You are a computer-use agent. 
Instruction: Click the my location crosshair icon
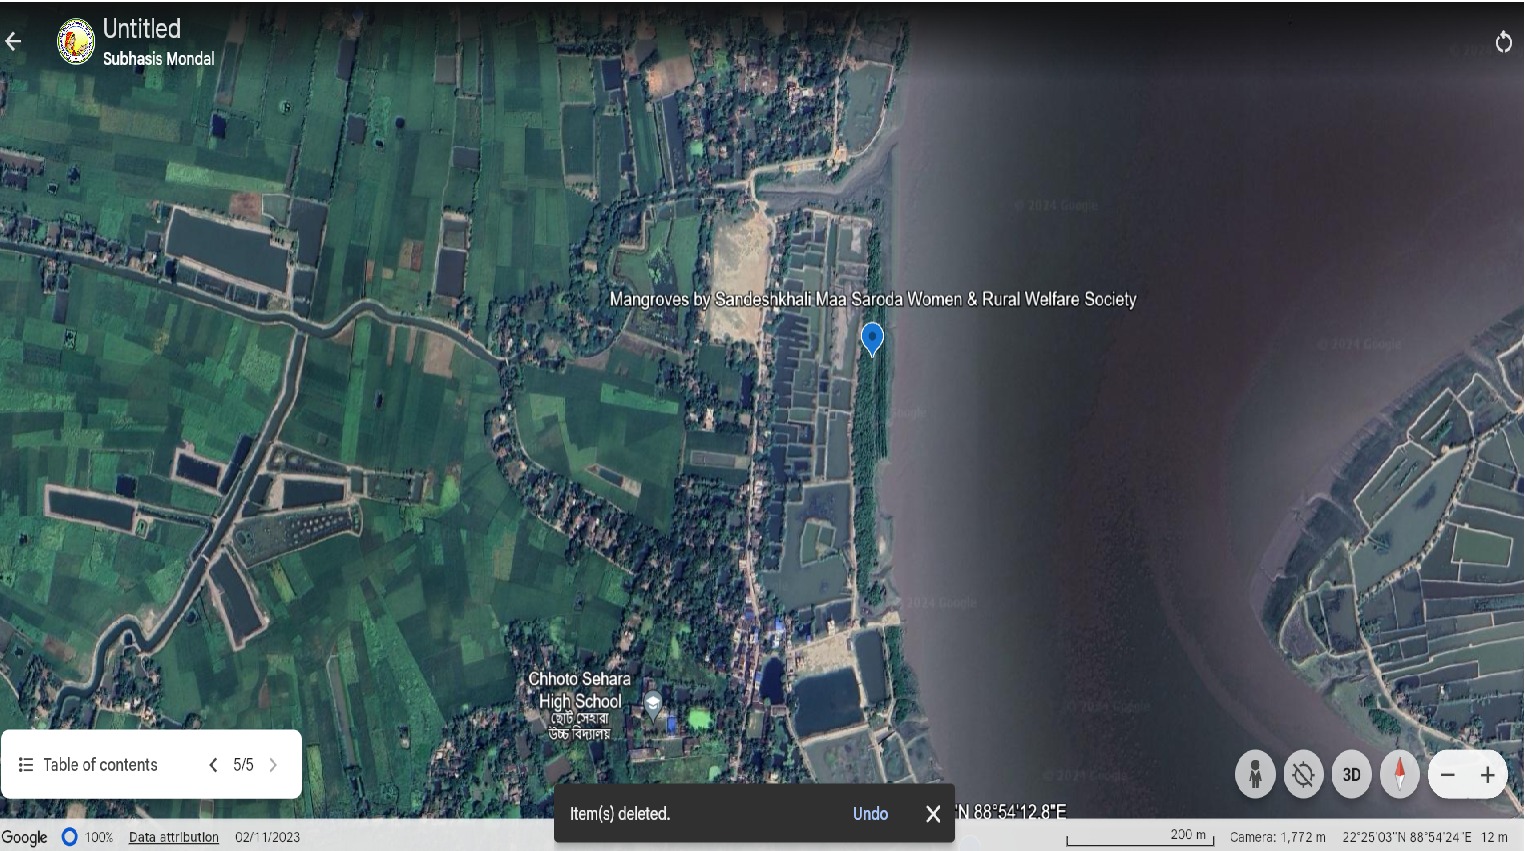coord(1303,775)
